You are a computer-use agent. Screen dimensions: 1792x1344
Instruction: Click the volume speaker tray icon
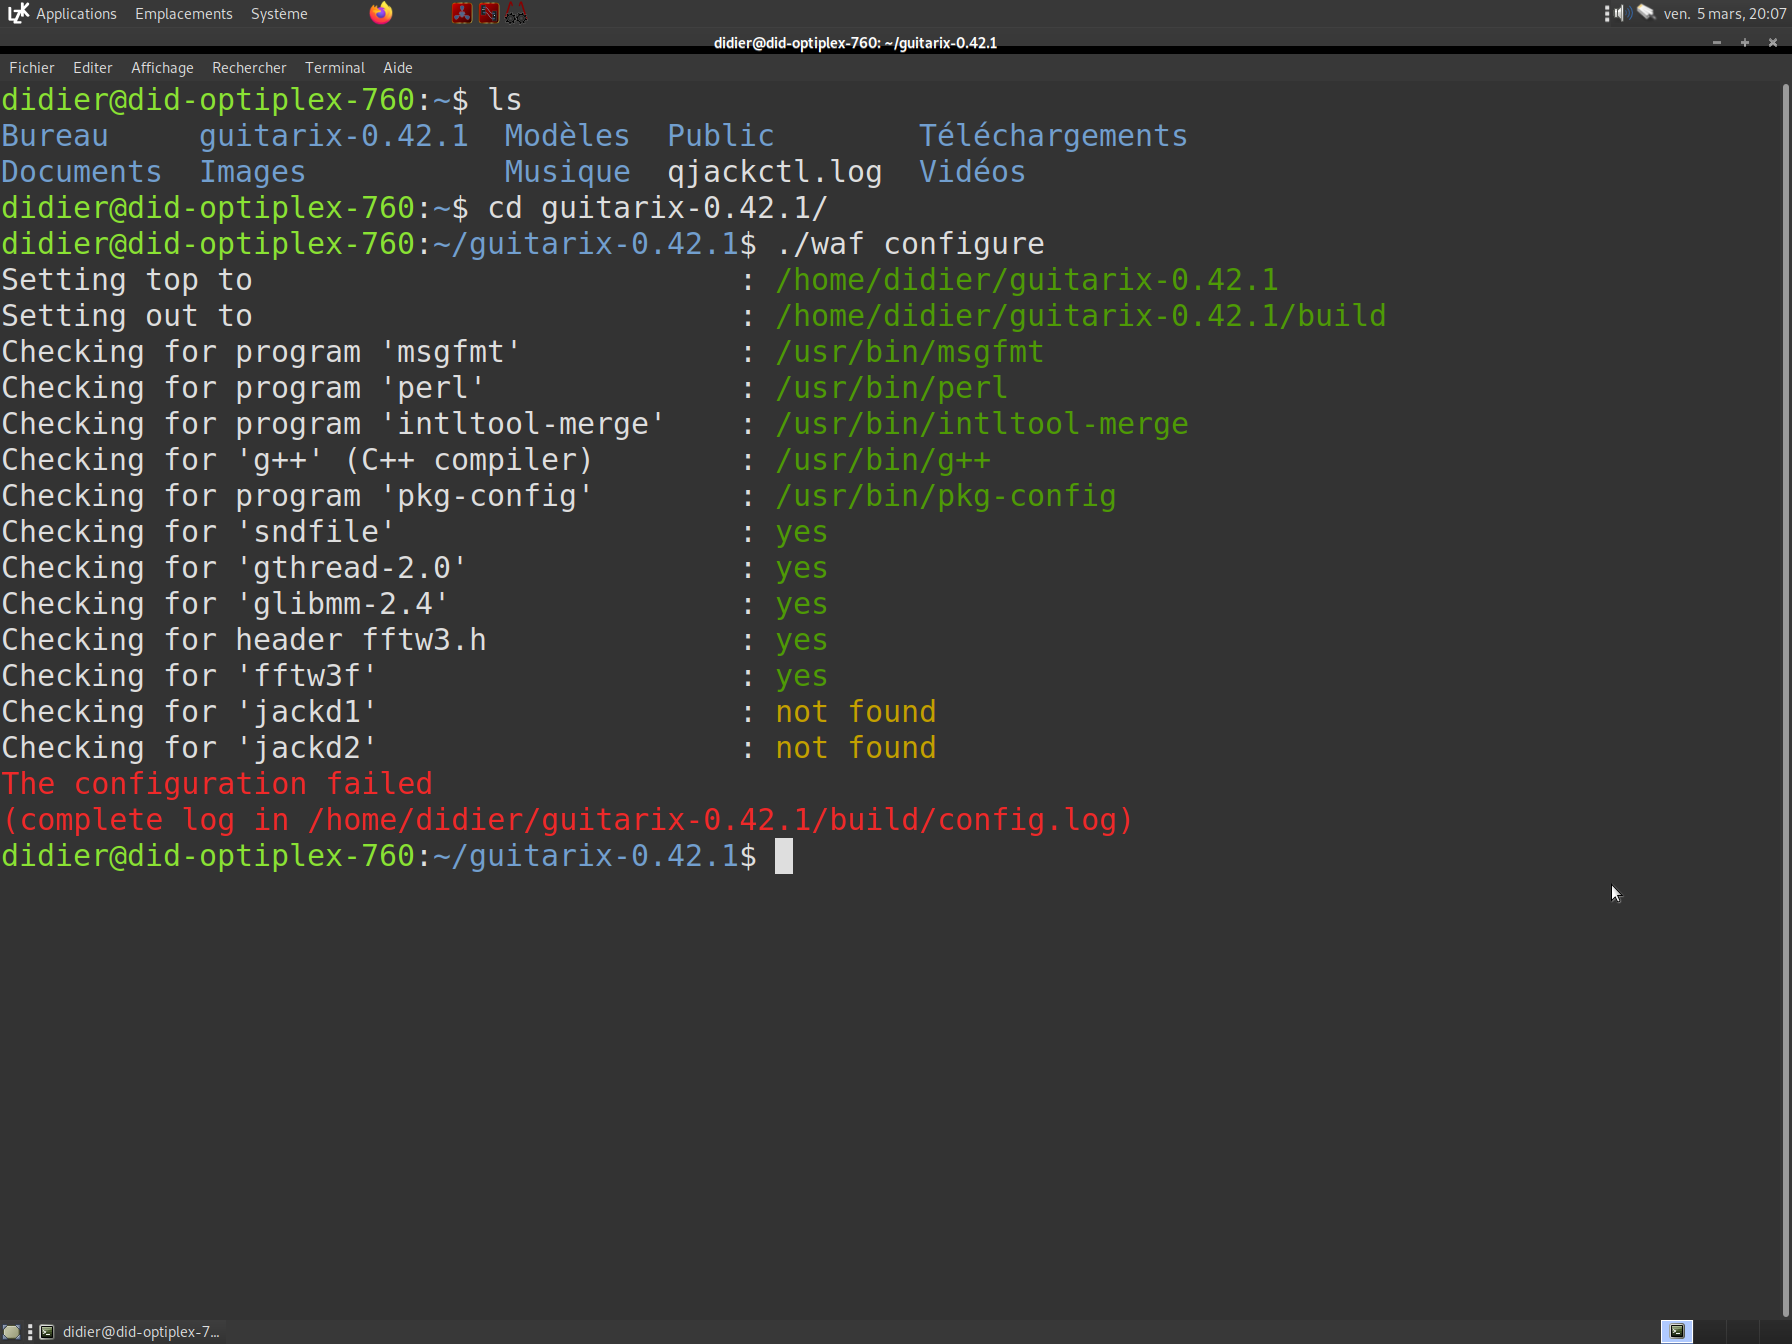(x=1620, y=13)
